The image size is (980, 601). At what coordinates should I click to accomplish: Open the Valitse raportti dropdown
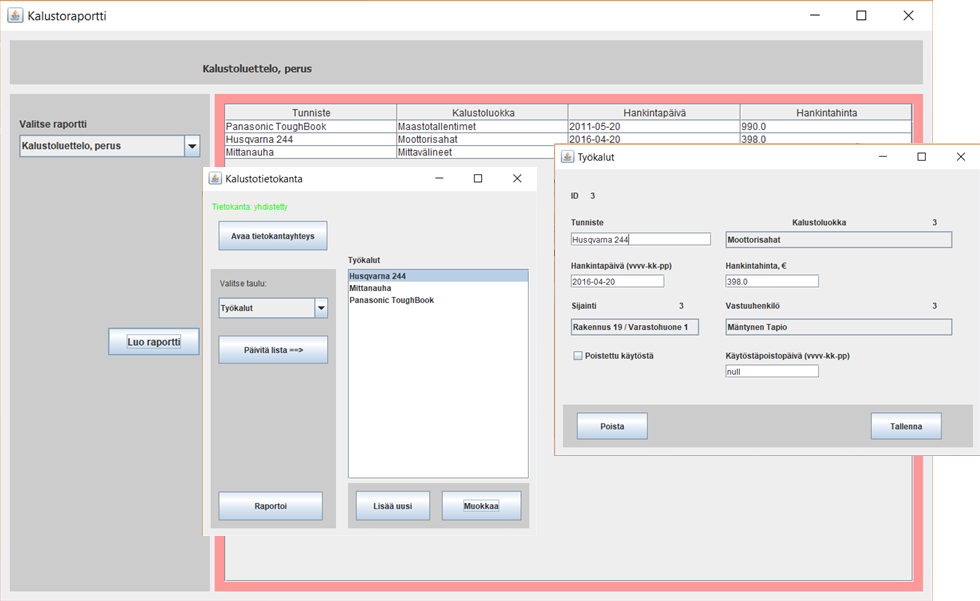click(192, 146)
